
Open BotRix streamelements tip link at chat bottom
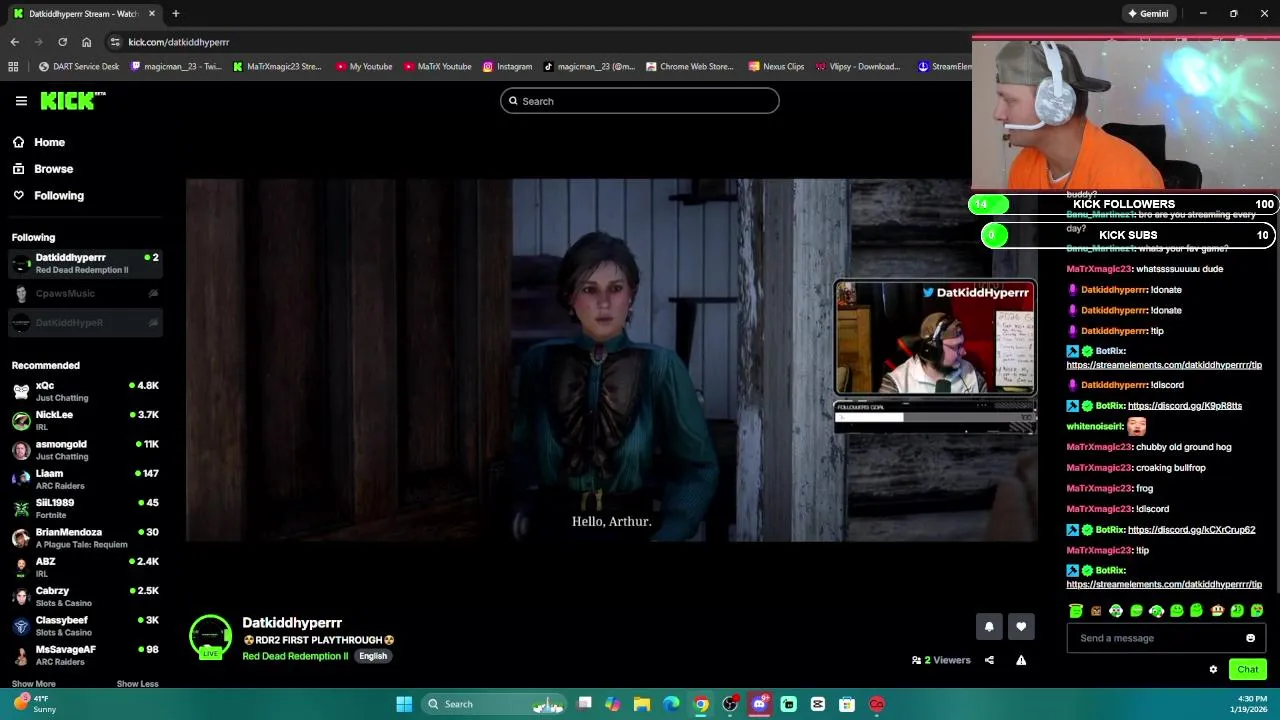tap(1164, 584)
